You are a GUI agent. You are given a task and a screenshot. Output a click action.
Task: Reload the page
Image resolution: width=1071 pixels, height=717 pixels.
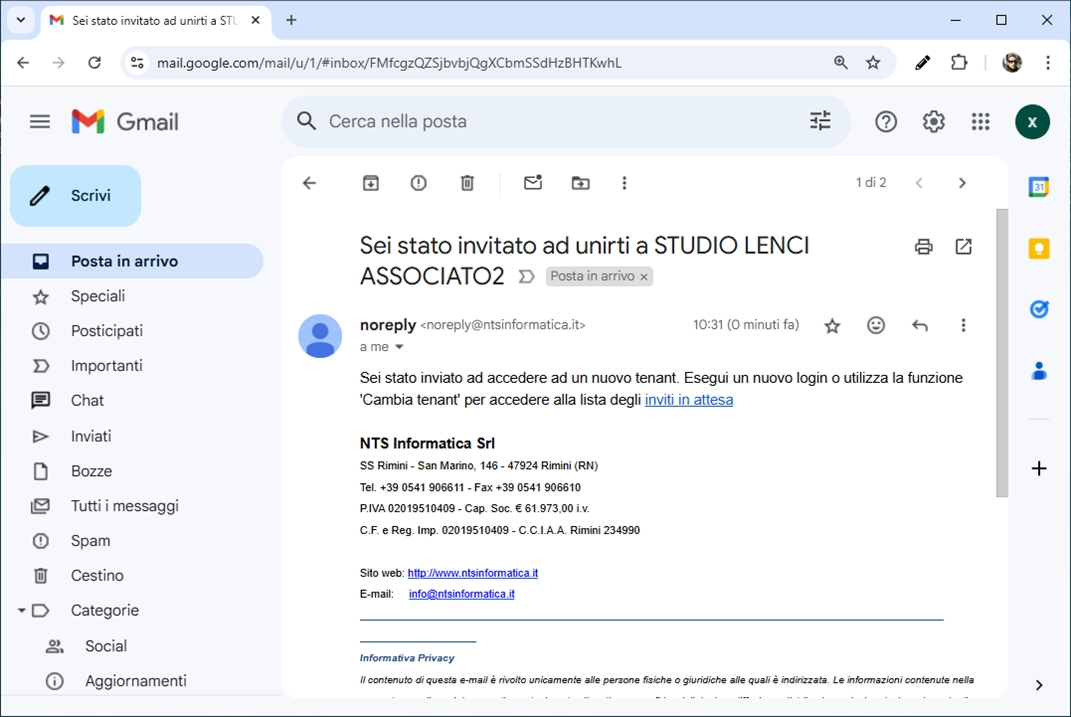(x=94, y=63)
